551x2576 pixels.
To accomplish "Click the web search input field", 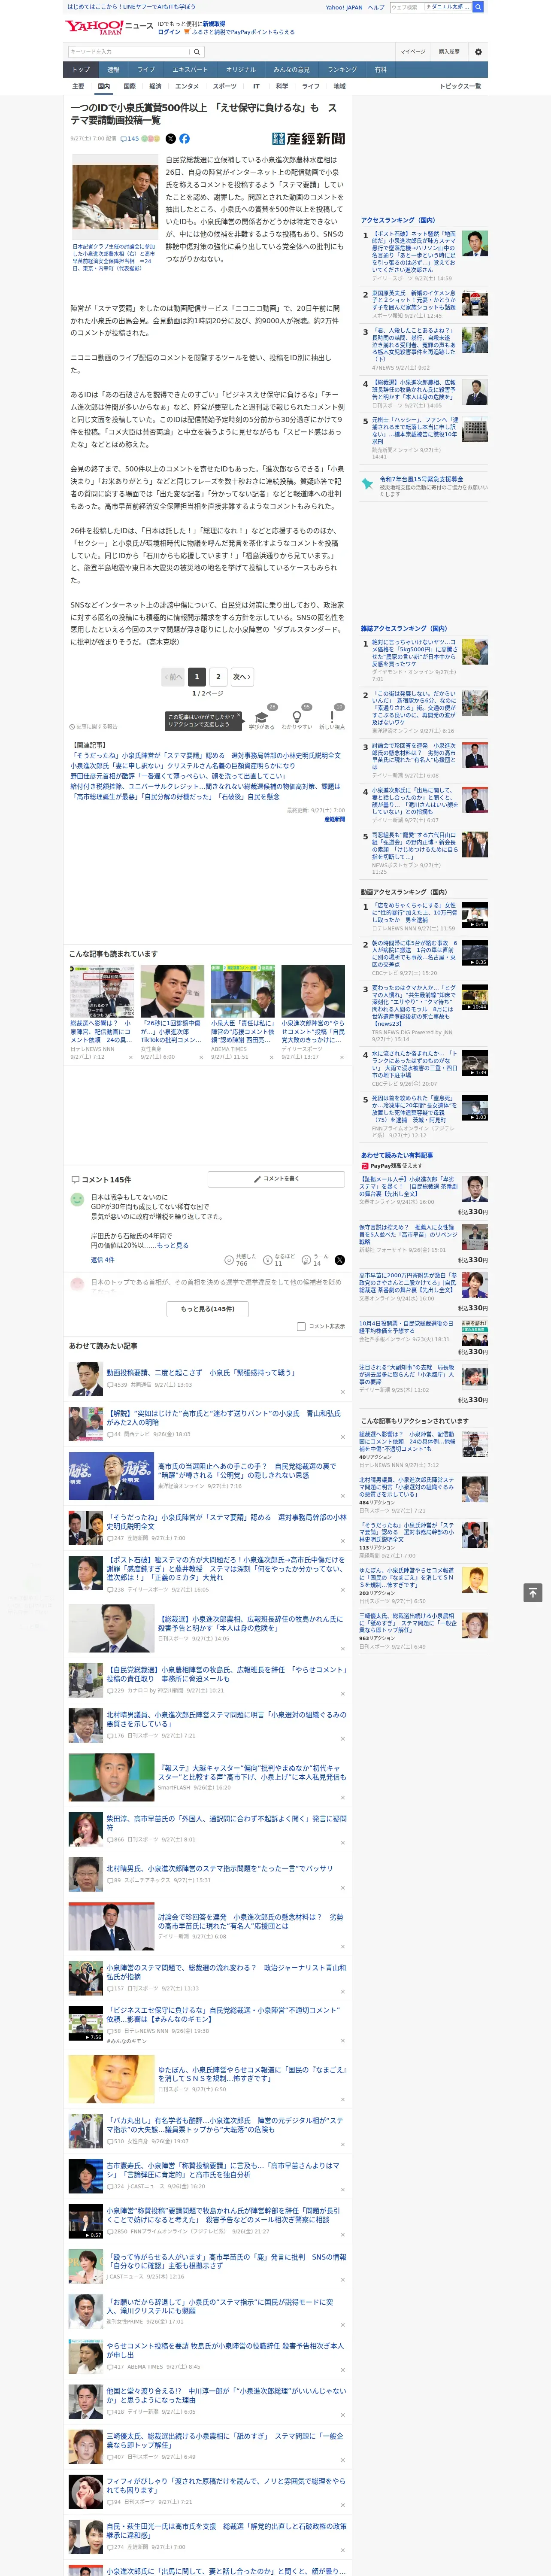I will [430, 7].
